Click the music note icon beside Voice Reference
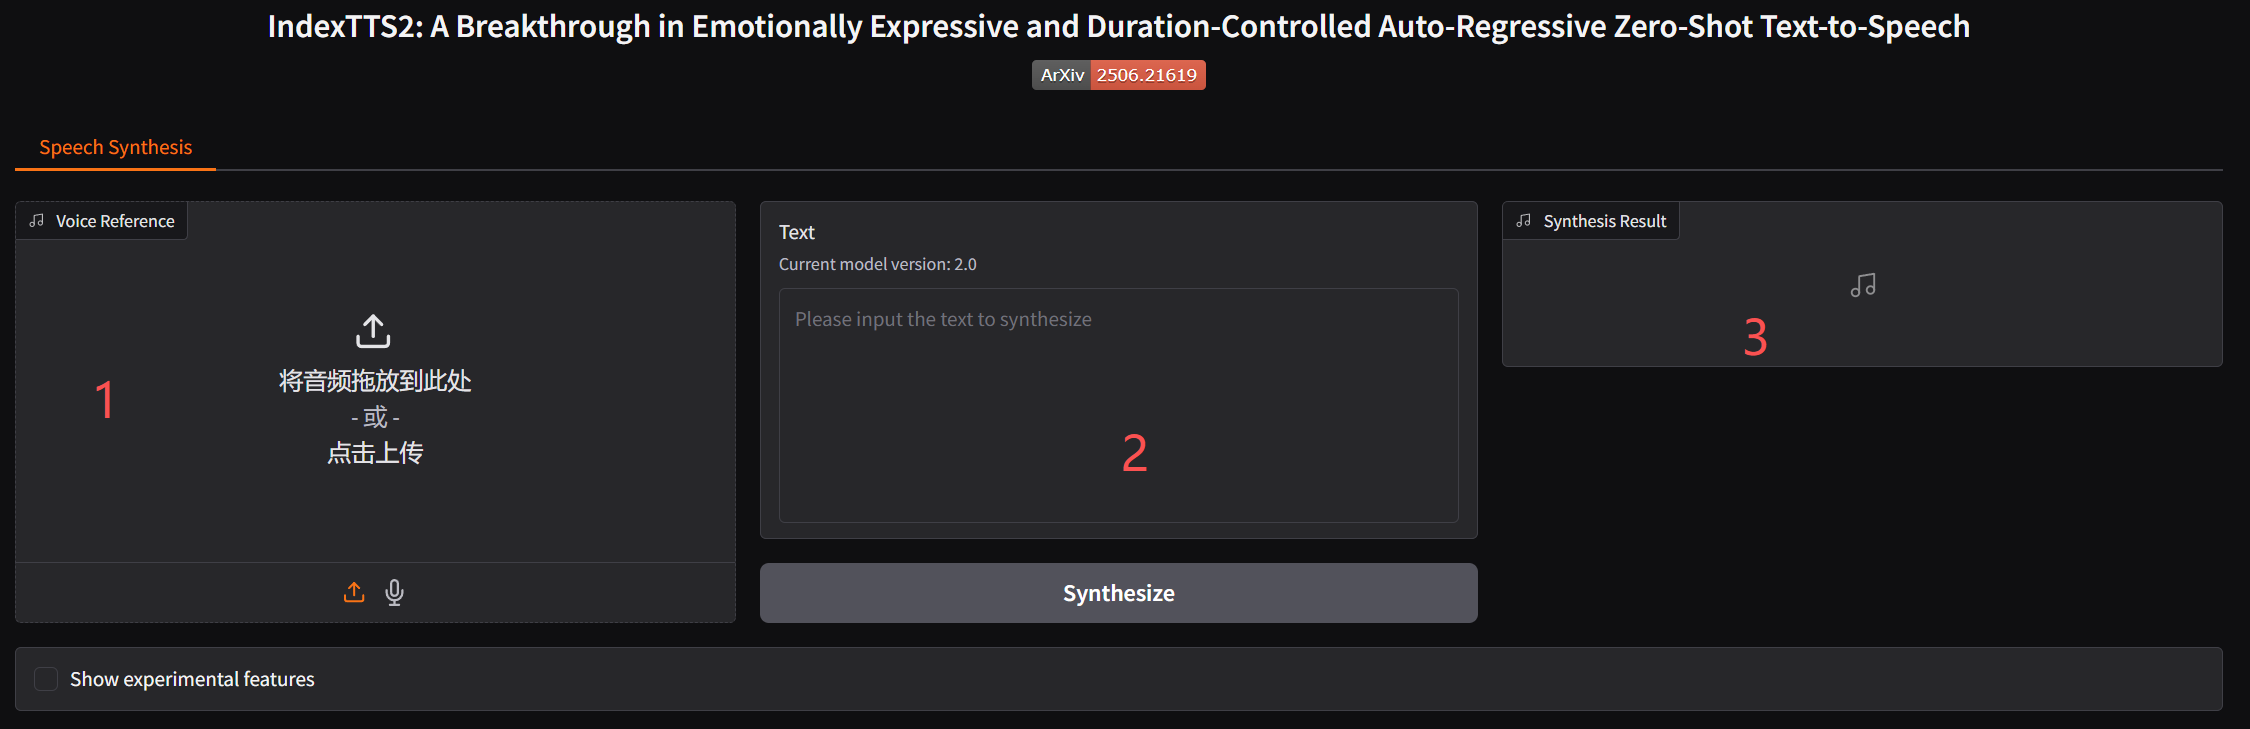Image resolution: width=2250 pixels, height=729 pixels. coord(37,221)
